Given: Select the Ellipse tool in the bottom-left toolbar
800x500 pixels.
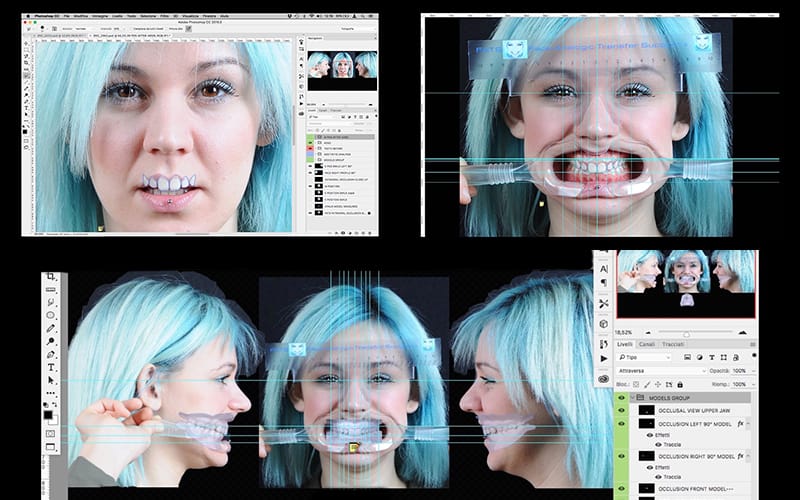Looking at the screenshot, I should click(x=51, y=315).
